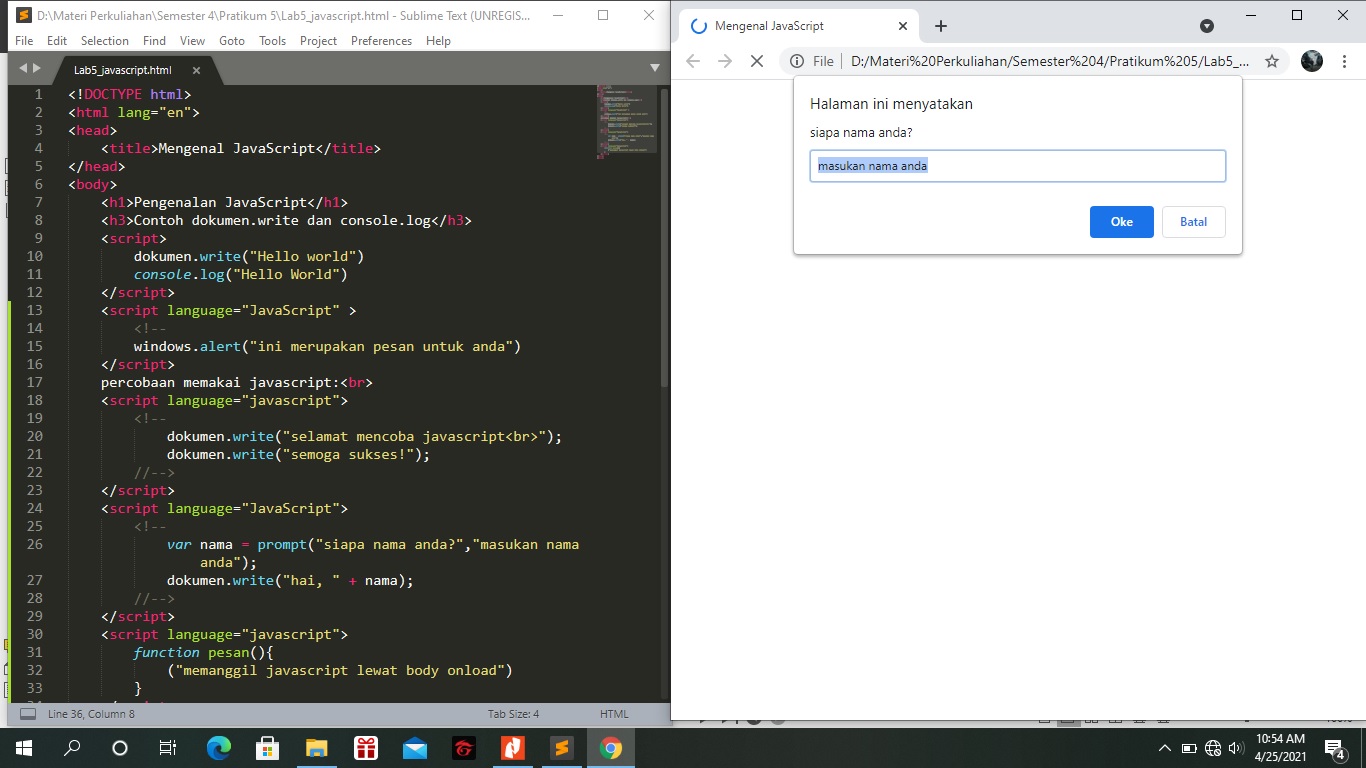The image size is (1366, 768).
Task: Click the masukan nama anda input field
Action: (x=1017, y=165)
